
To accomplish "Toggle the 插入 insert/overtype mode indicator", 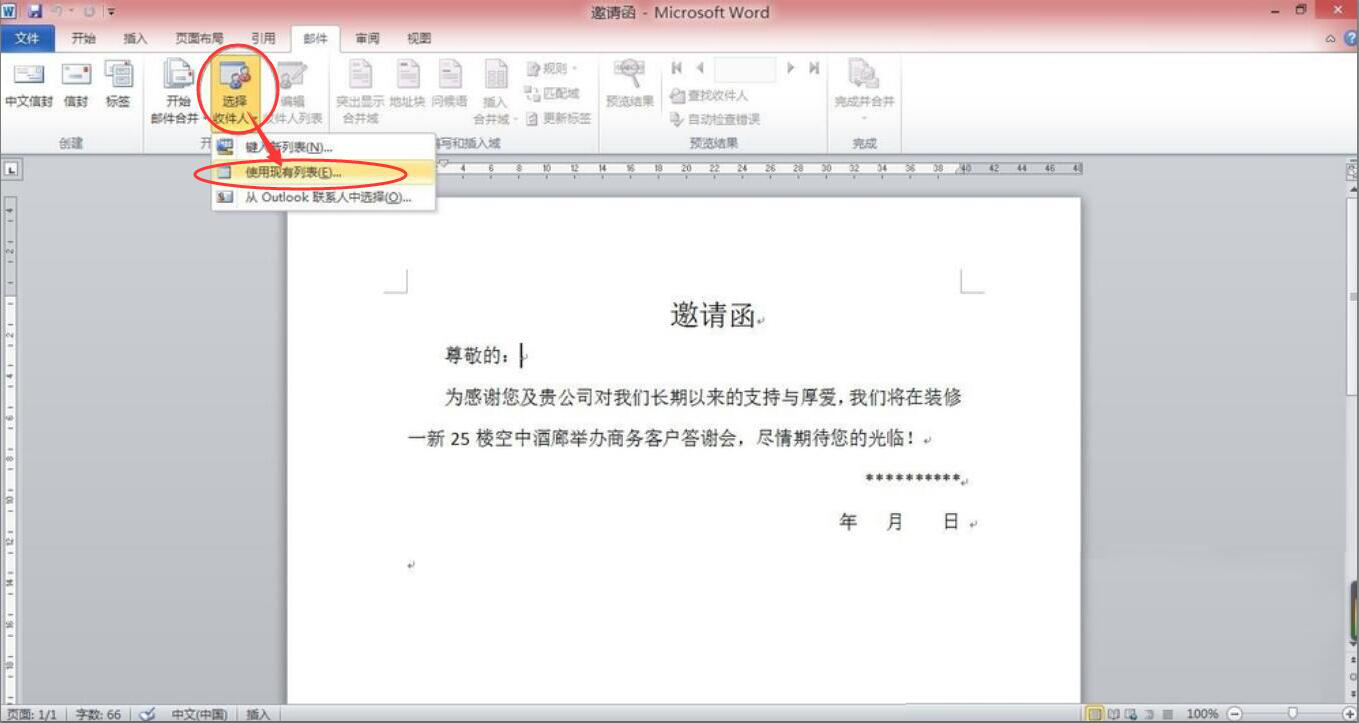I will point(258,714).
